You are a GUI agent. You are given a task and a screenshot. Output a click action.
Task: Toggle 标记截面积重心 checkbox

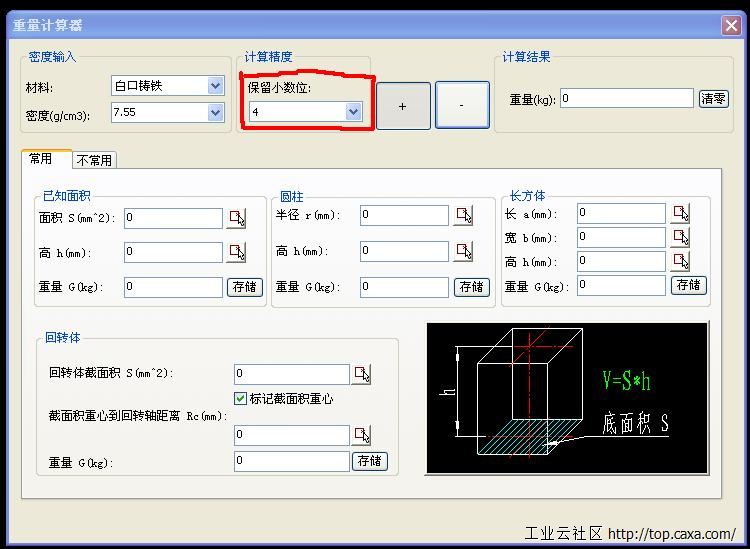click(241, 398)
